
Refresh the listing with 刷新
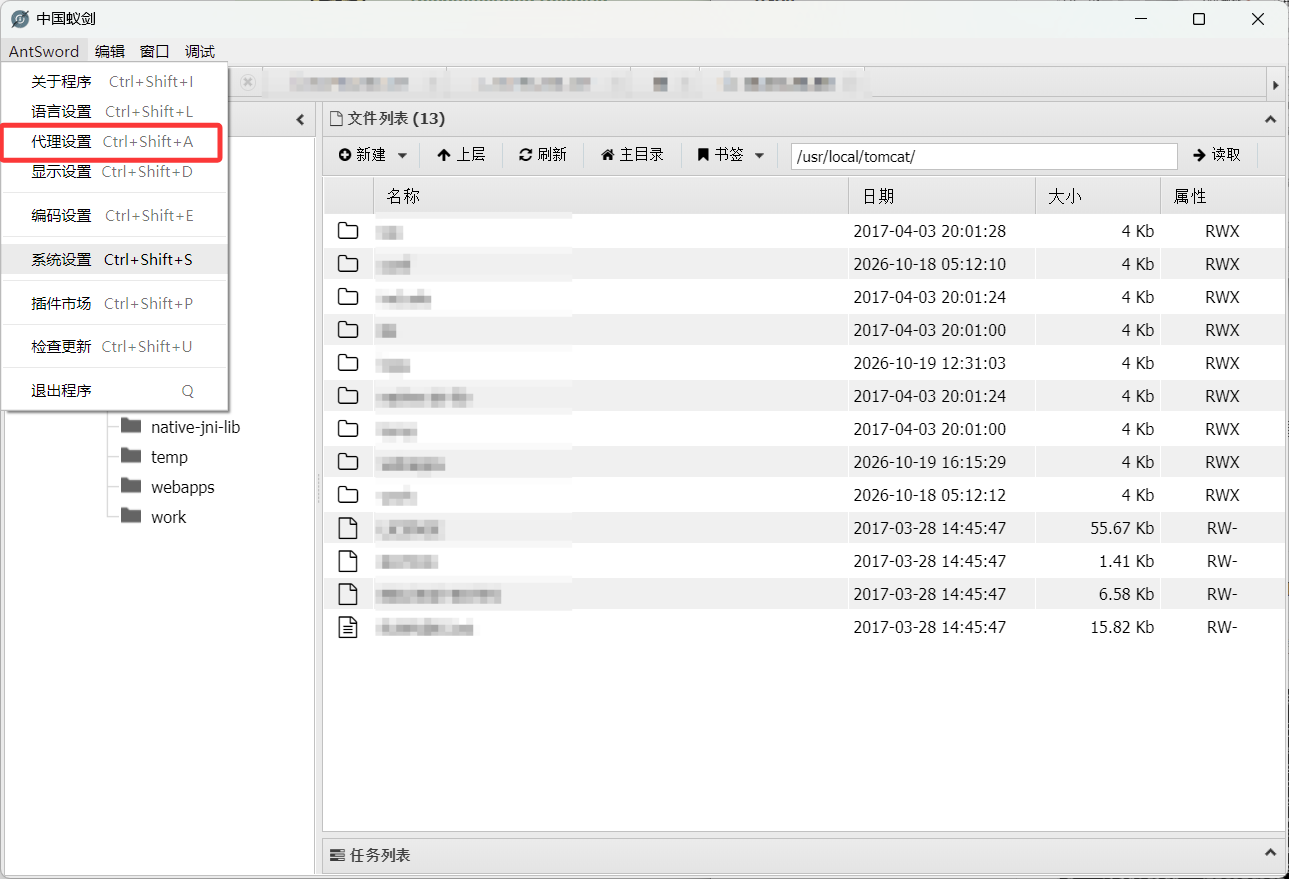click(543, 155)
